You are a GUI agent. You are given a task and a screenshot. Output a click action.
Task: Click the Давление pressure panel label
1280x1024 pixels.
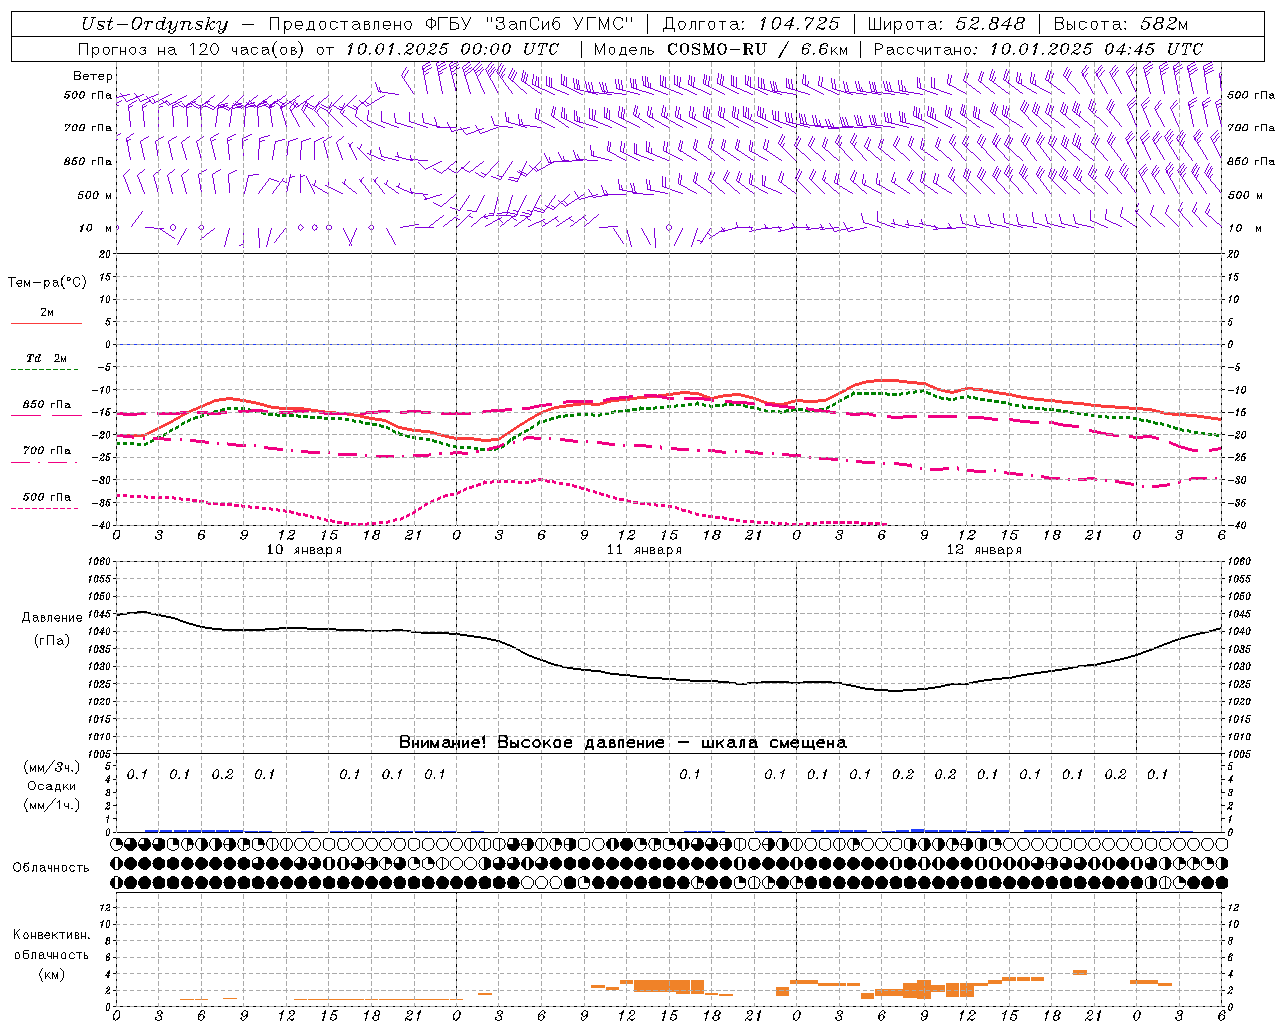point(52,618)
